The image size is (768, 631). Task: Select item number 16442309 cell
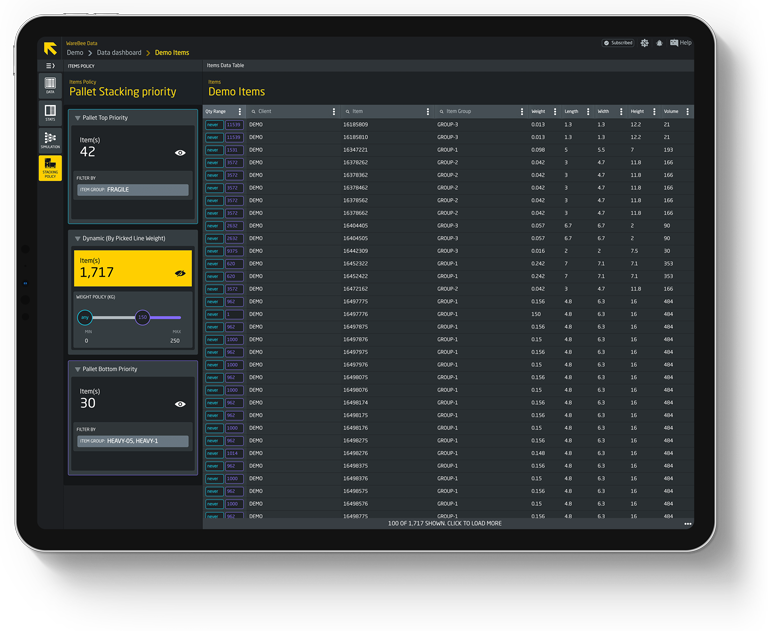point(356,251)
